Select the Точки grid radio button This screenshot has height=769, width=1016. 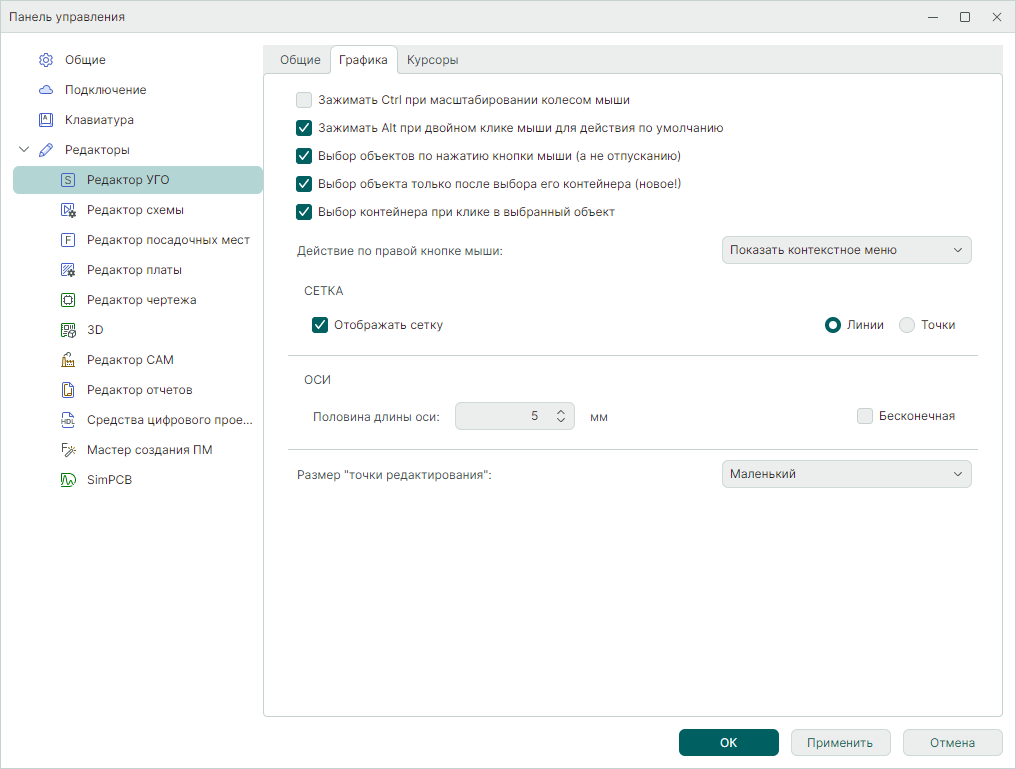[907, 325]
